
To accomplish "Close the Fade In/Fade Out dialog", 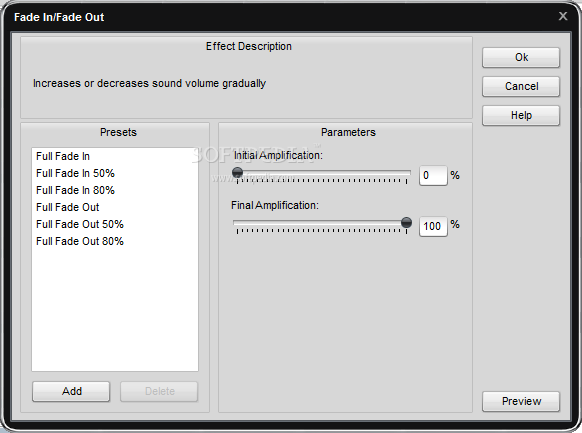I will pyautogui.click(x=563, y=16).
